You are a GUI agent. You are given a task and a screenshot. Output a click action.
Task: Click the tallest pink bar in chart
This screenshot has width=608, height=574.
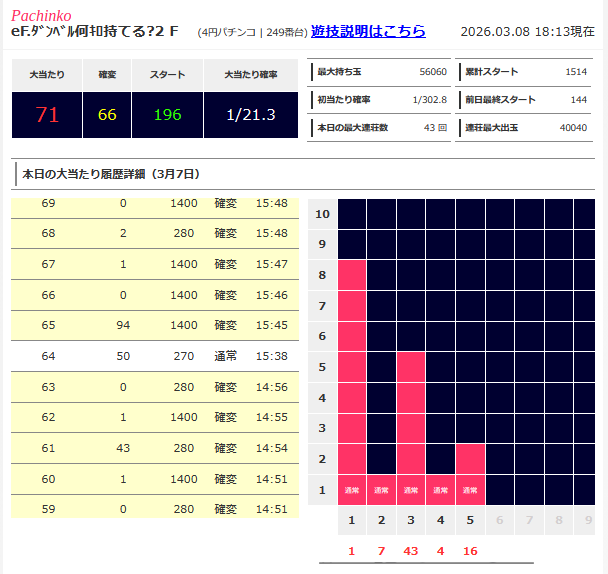click(352, 370)
